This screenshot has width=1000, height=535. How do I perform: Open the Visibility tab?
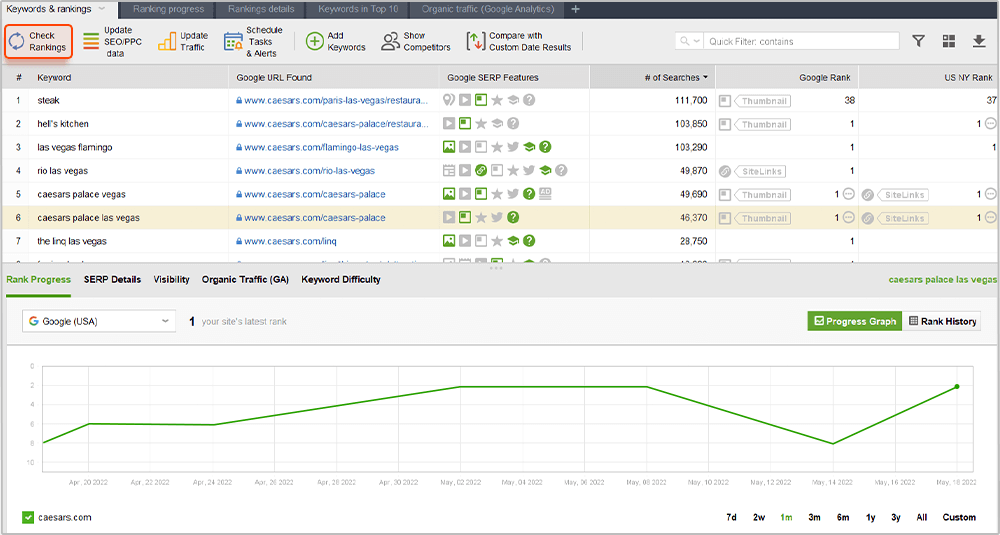[x=172, y=279]
